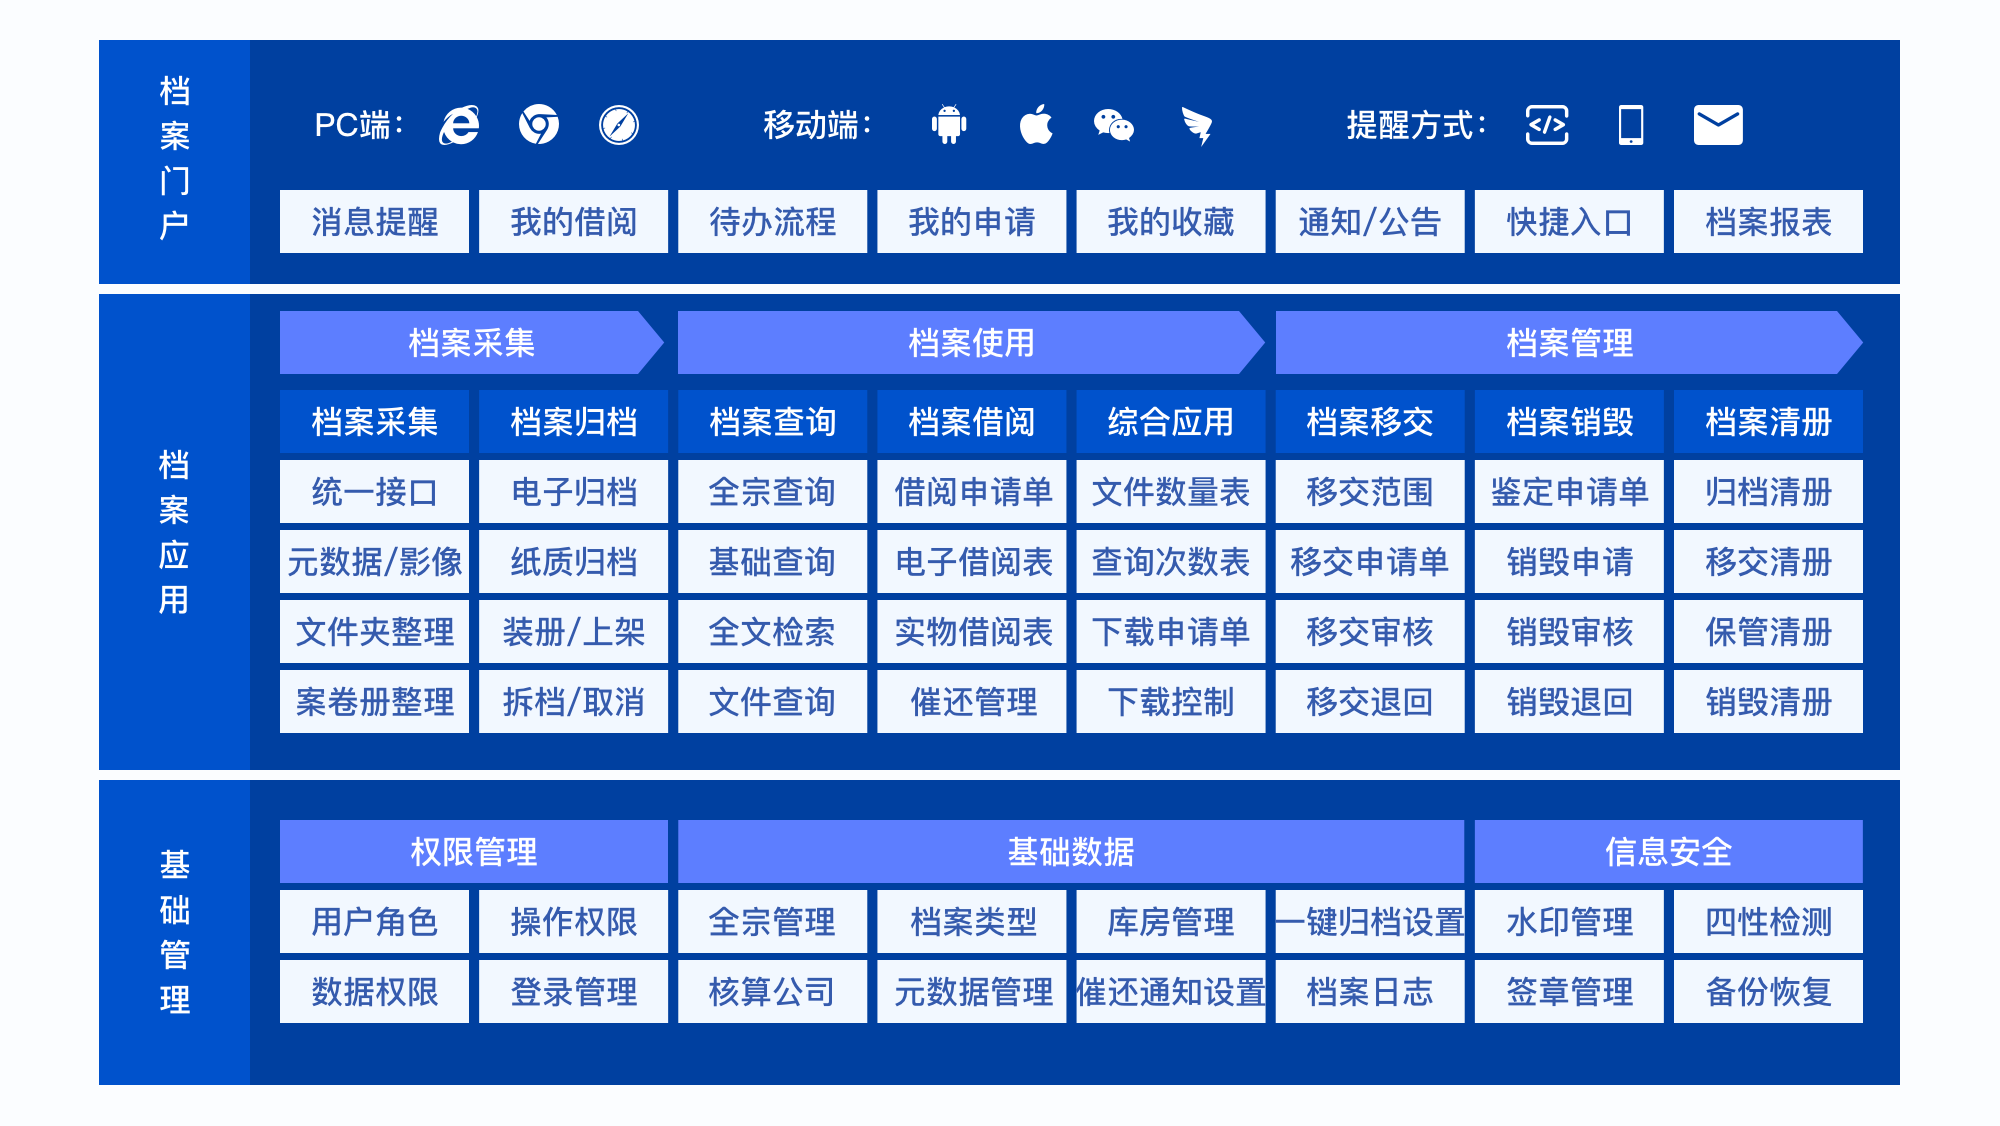This screenshot has height=1126, width=2000.
Task: Click the 全宗查询 cell
Action: click(772, 491)
